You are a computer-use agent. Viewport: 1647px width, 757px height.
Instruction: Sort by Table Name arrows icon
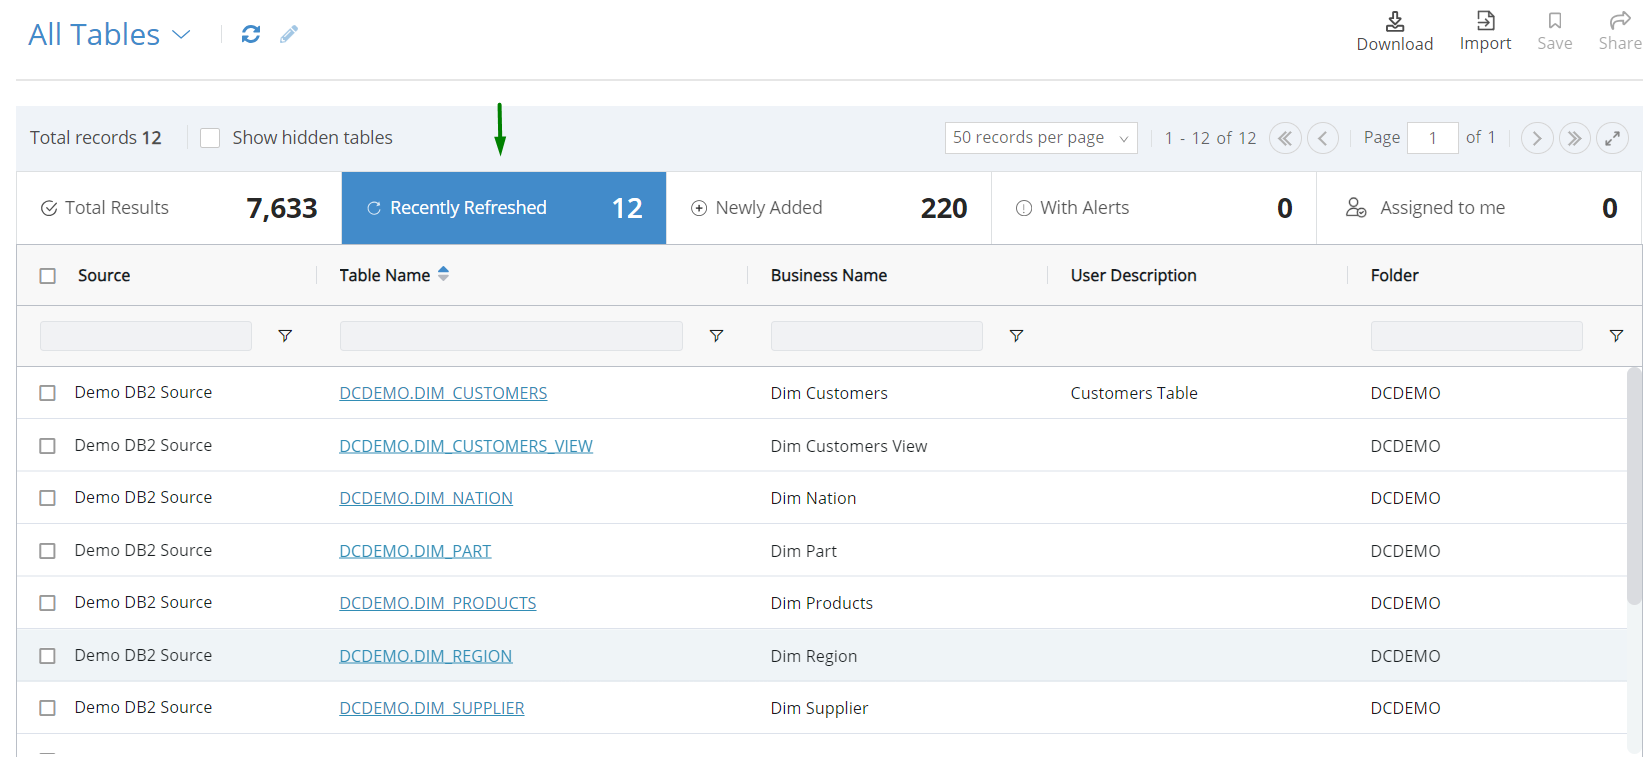[443, 274]
